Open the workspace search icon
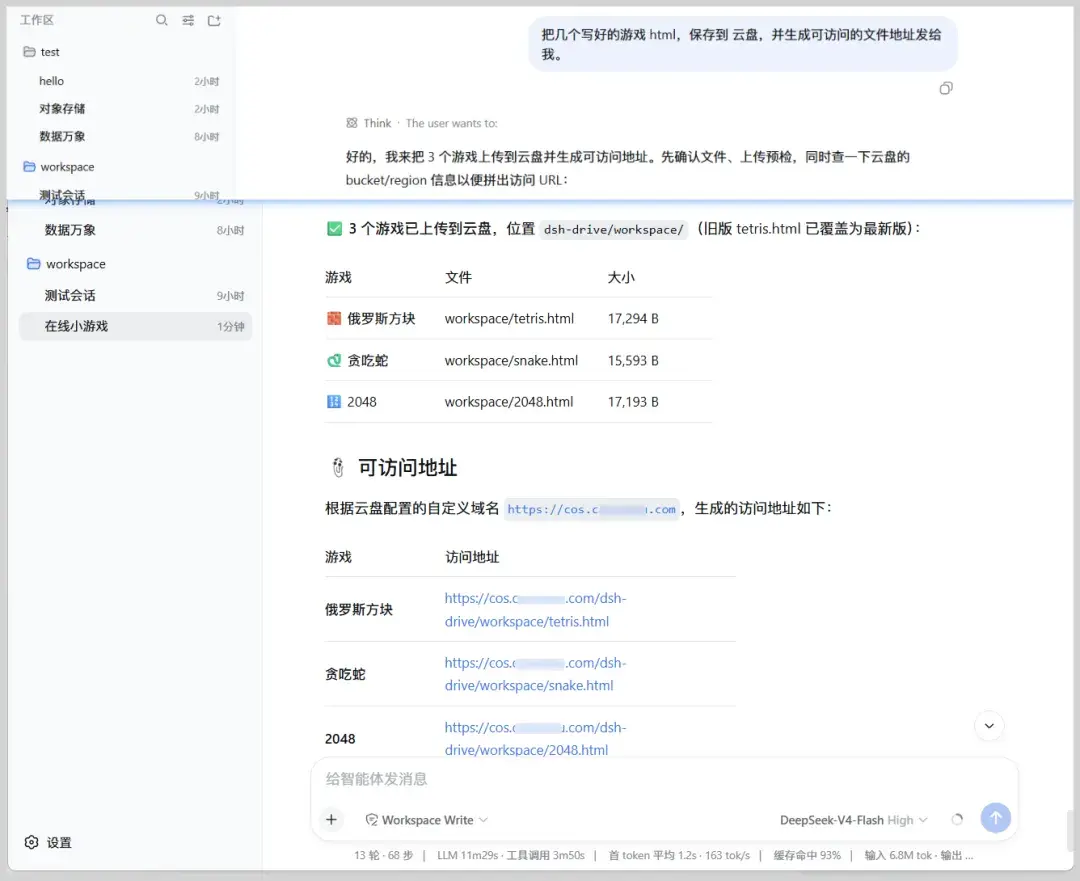The height and width of the screenshot is (881, 1080). pyautogui.click(x=161, y=20)
